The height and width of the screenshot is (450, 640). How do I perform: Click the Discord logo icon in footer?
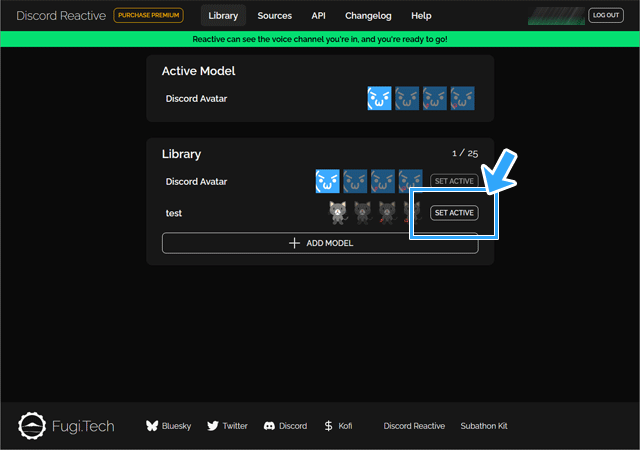tap(269, 426)
